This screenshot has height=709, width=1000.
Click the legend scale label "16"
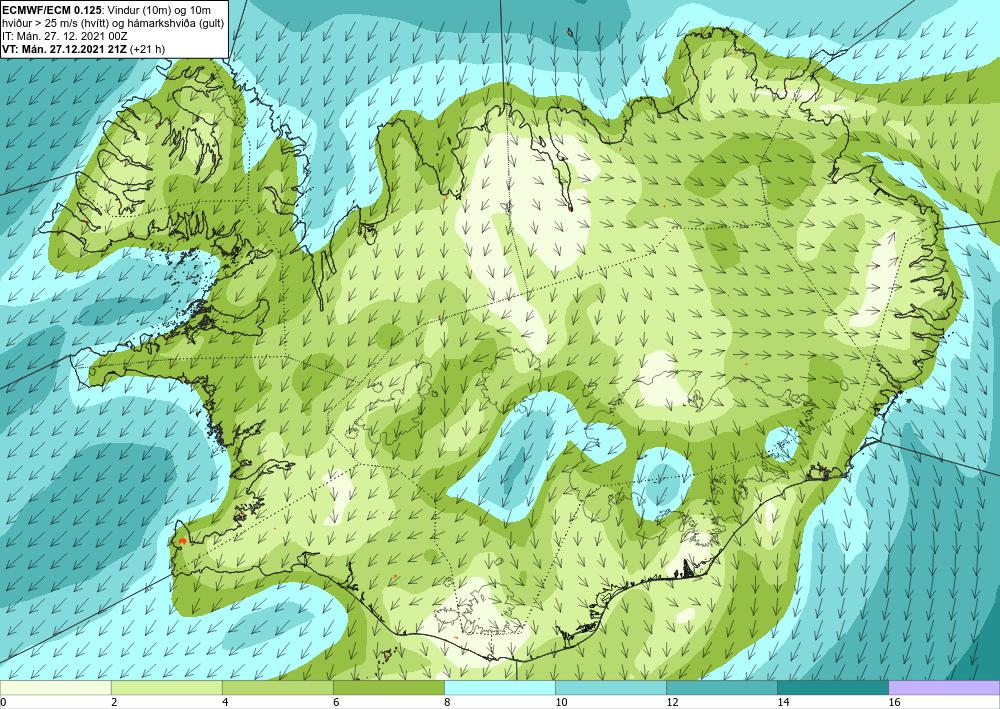click(894, 703)
